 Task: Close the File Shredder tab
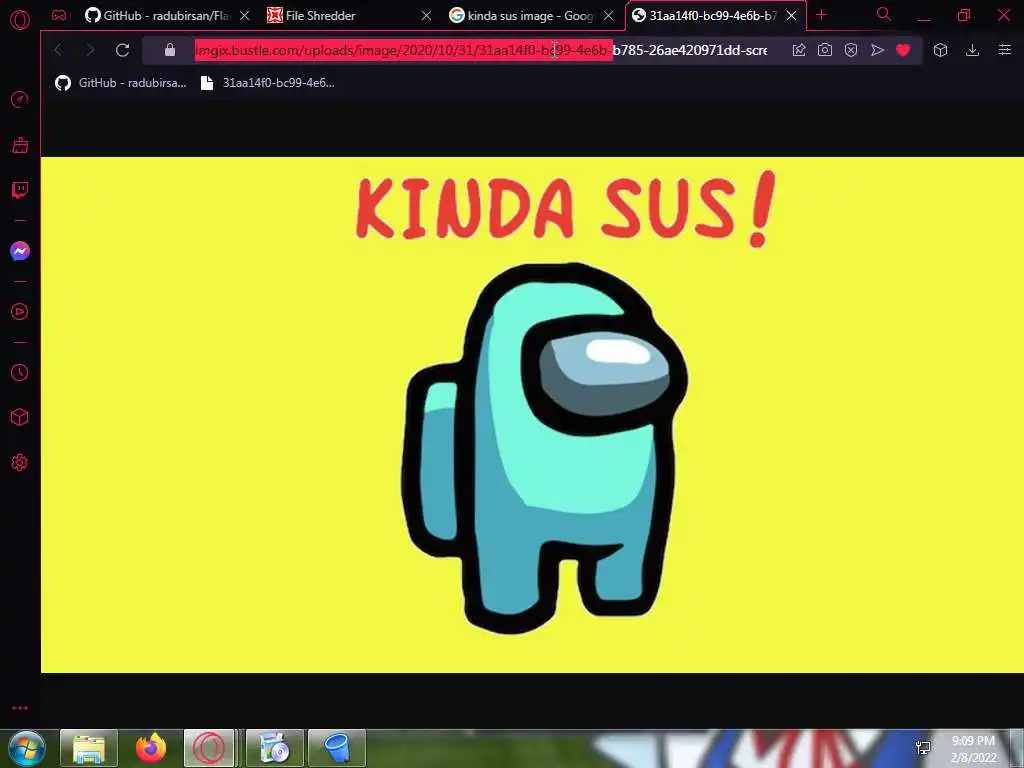click(x=426, y=16)
